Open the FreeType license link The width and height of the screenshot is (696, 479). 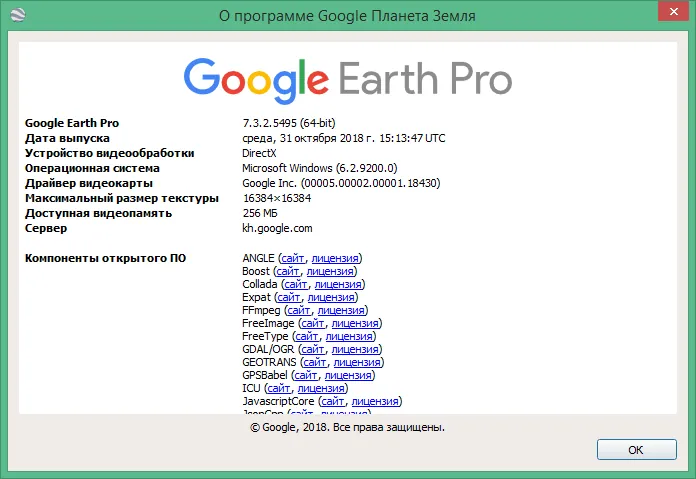349,336
